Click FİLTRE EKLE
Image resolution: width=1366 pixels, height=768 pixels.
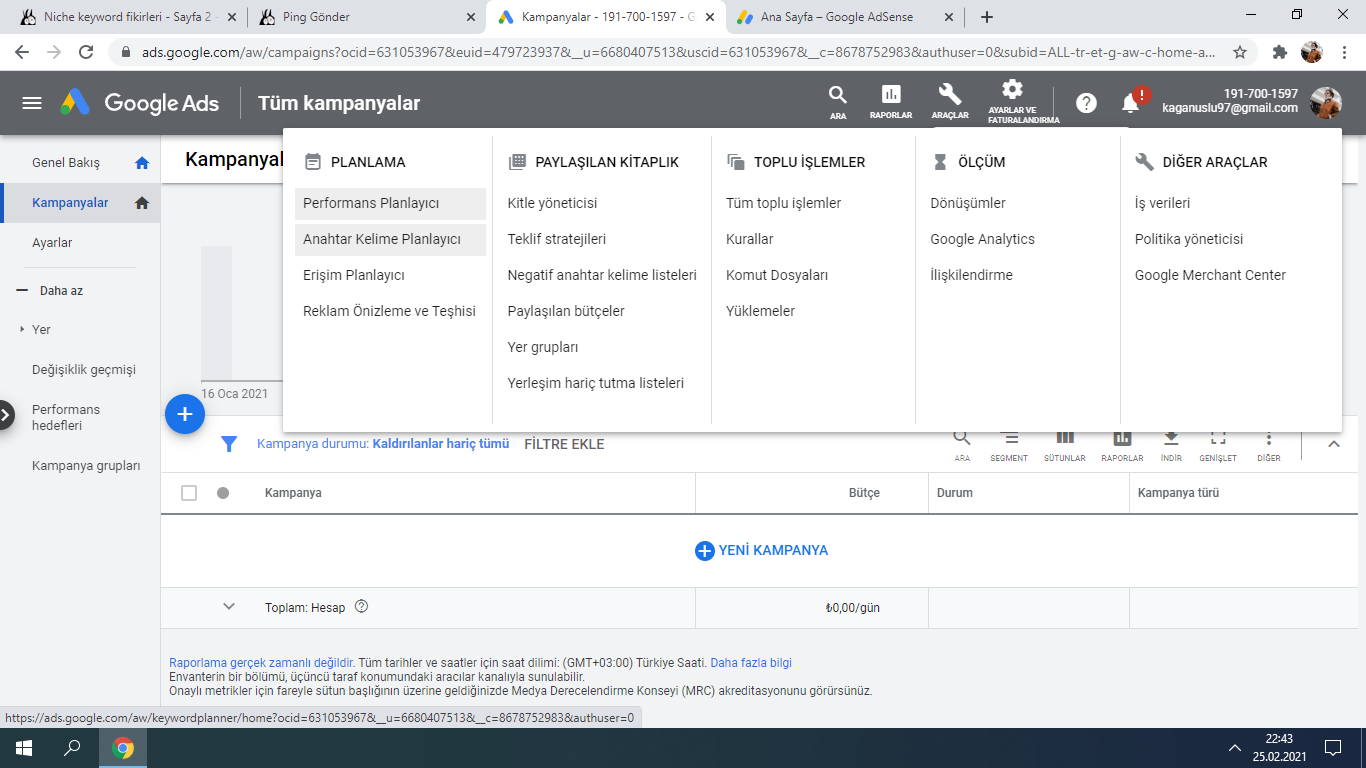[x=564, y=444]
